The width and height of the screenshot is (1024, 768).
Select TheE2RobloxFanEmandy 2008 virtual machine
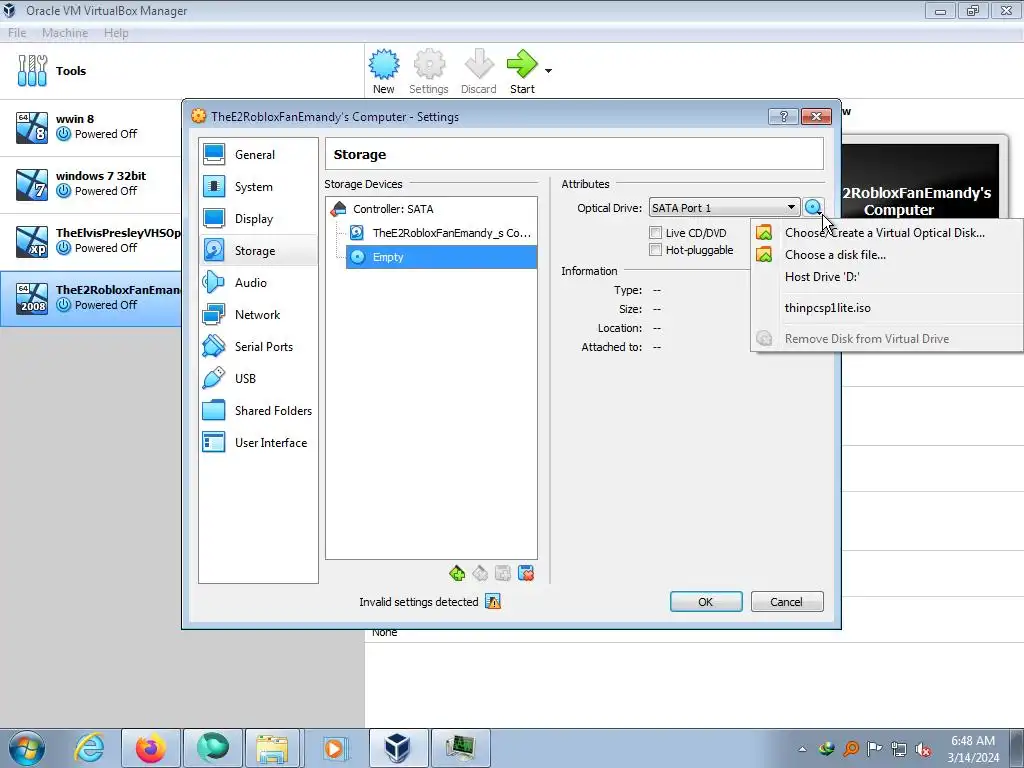[x=91, y=298]
